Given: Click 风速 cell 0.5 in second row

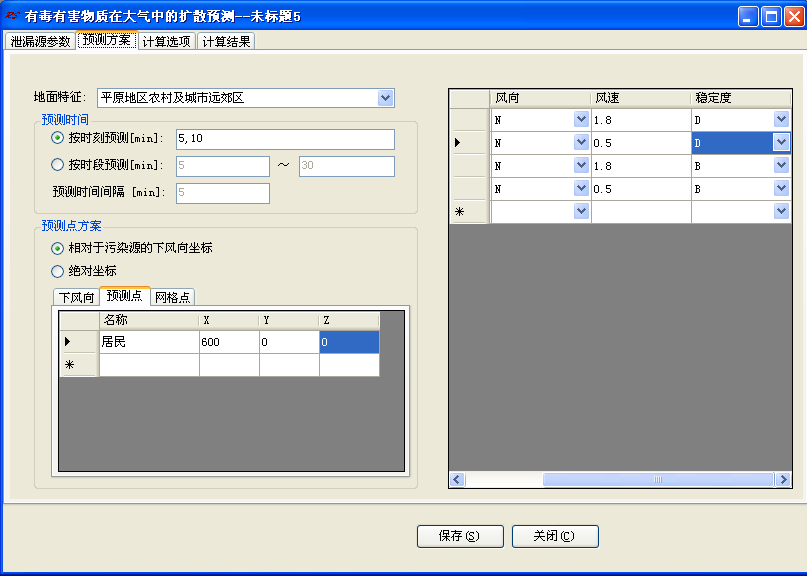Looking at the screenshot, I should tap(641, 143).
